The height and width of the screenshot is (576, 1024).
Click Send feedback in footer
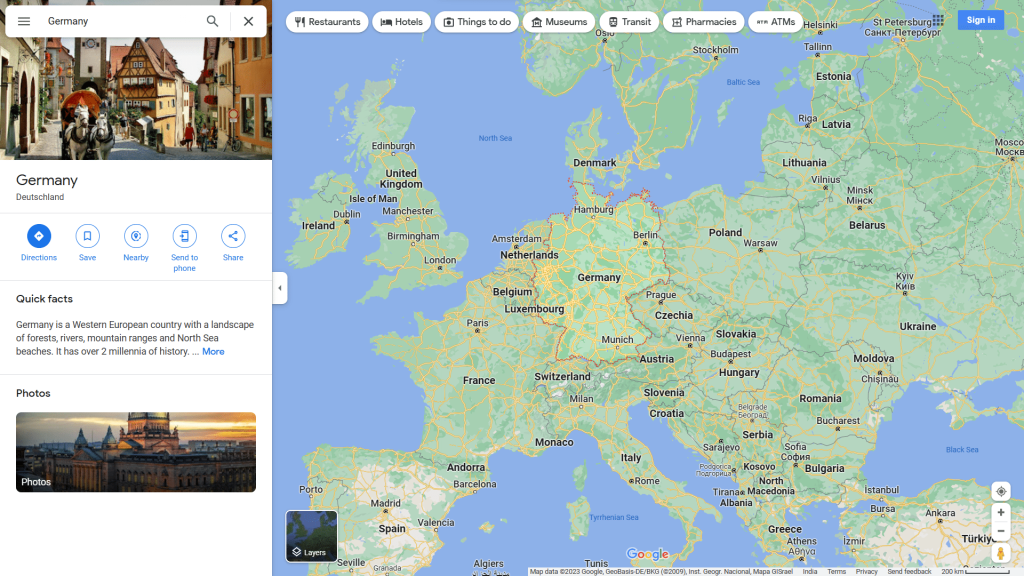pos(909,571)
